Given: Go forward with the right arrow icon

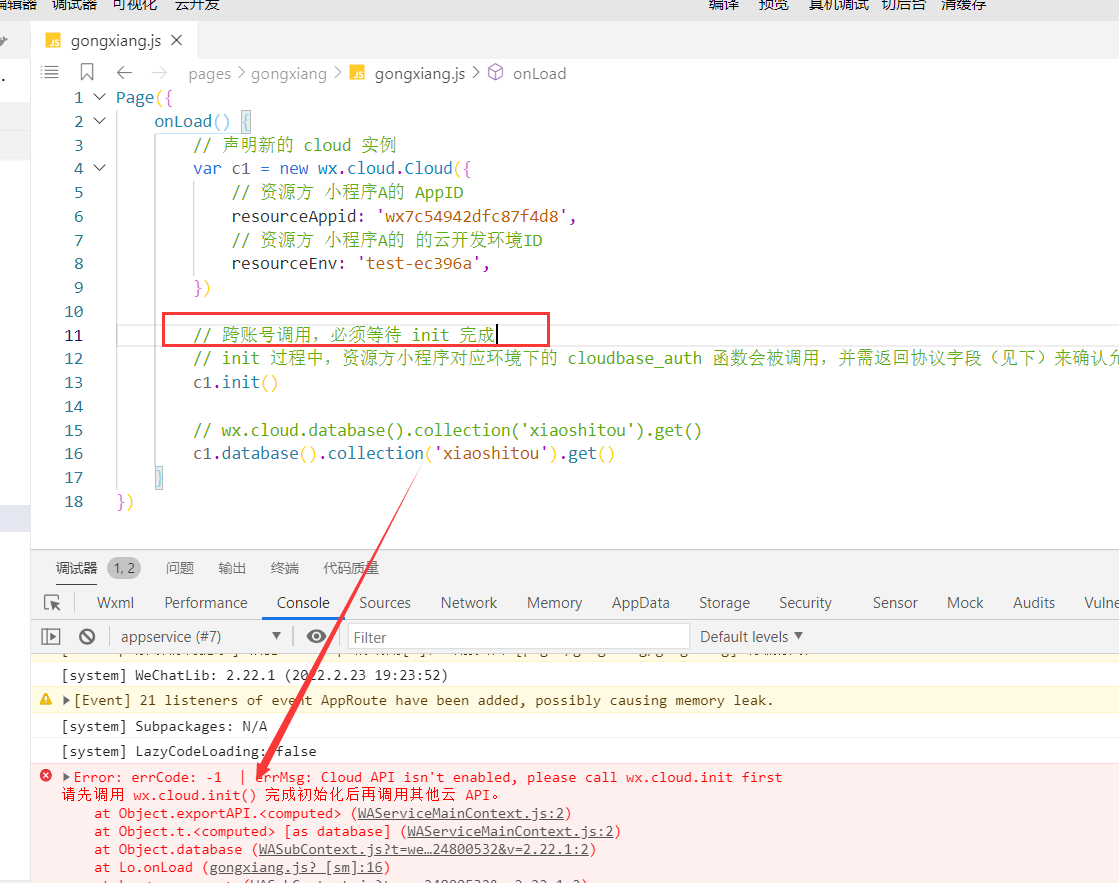Looking at the screenshot, I should coord(159,73).
